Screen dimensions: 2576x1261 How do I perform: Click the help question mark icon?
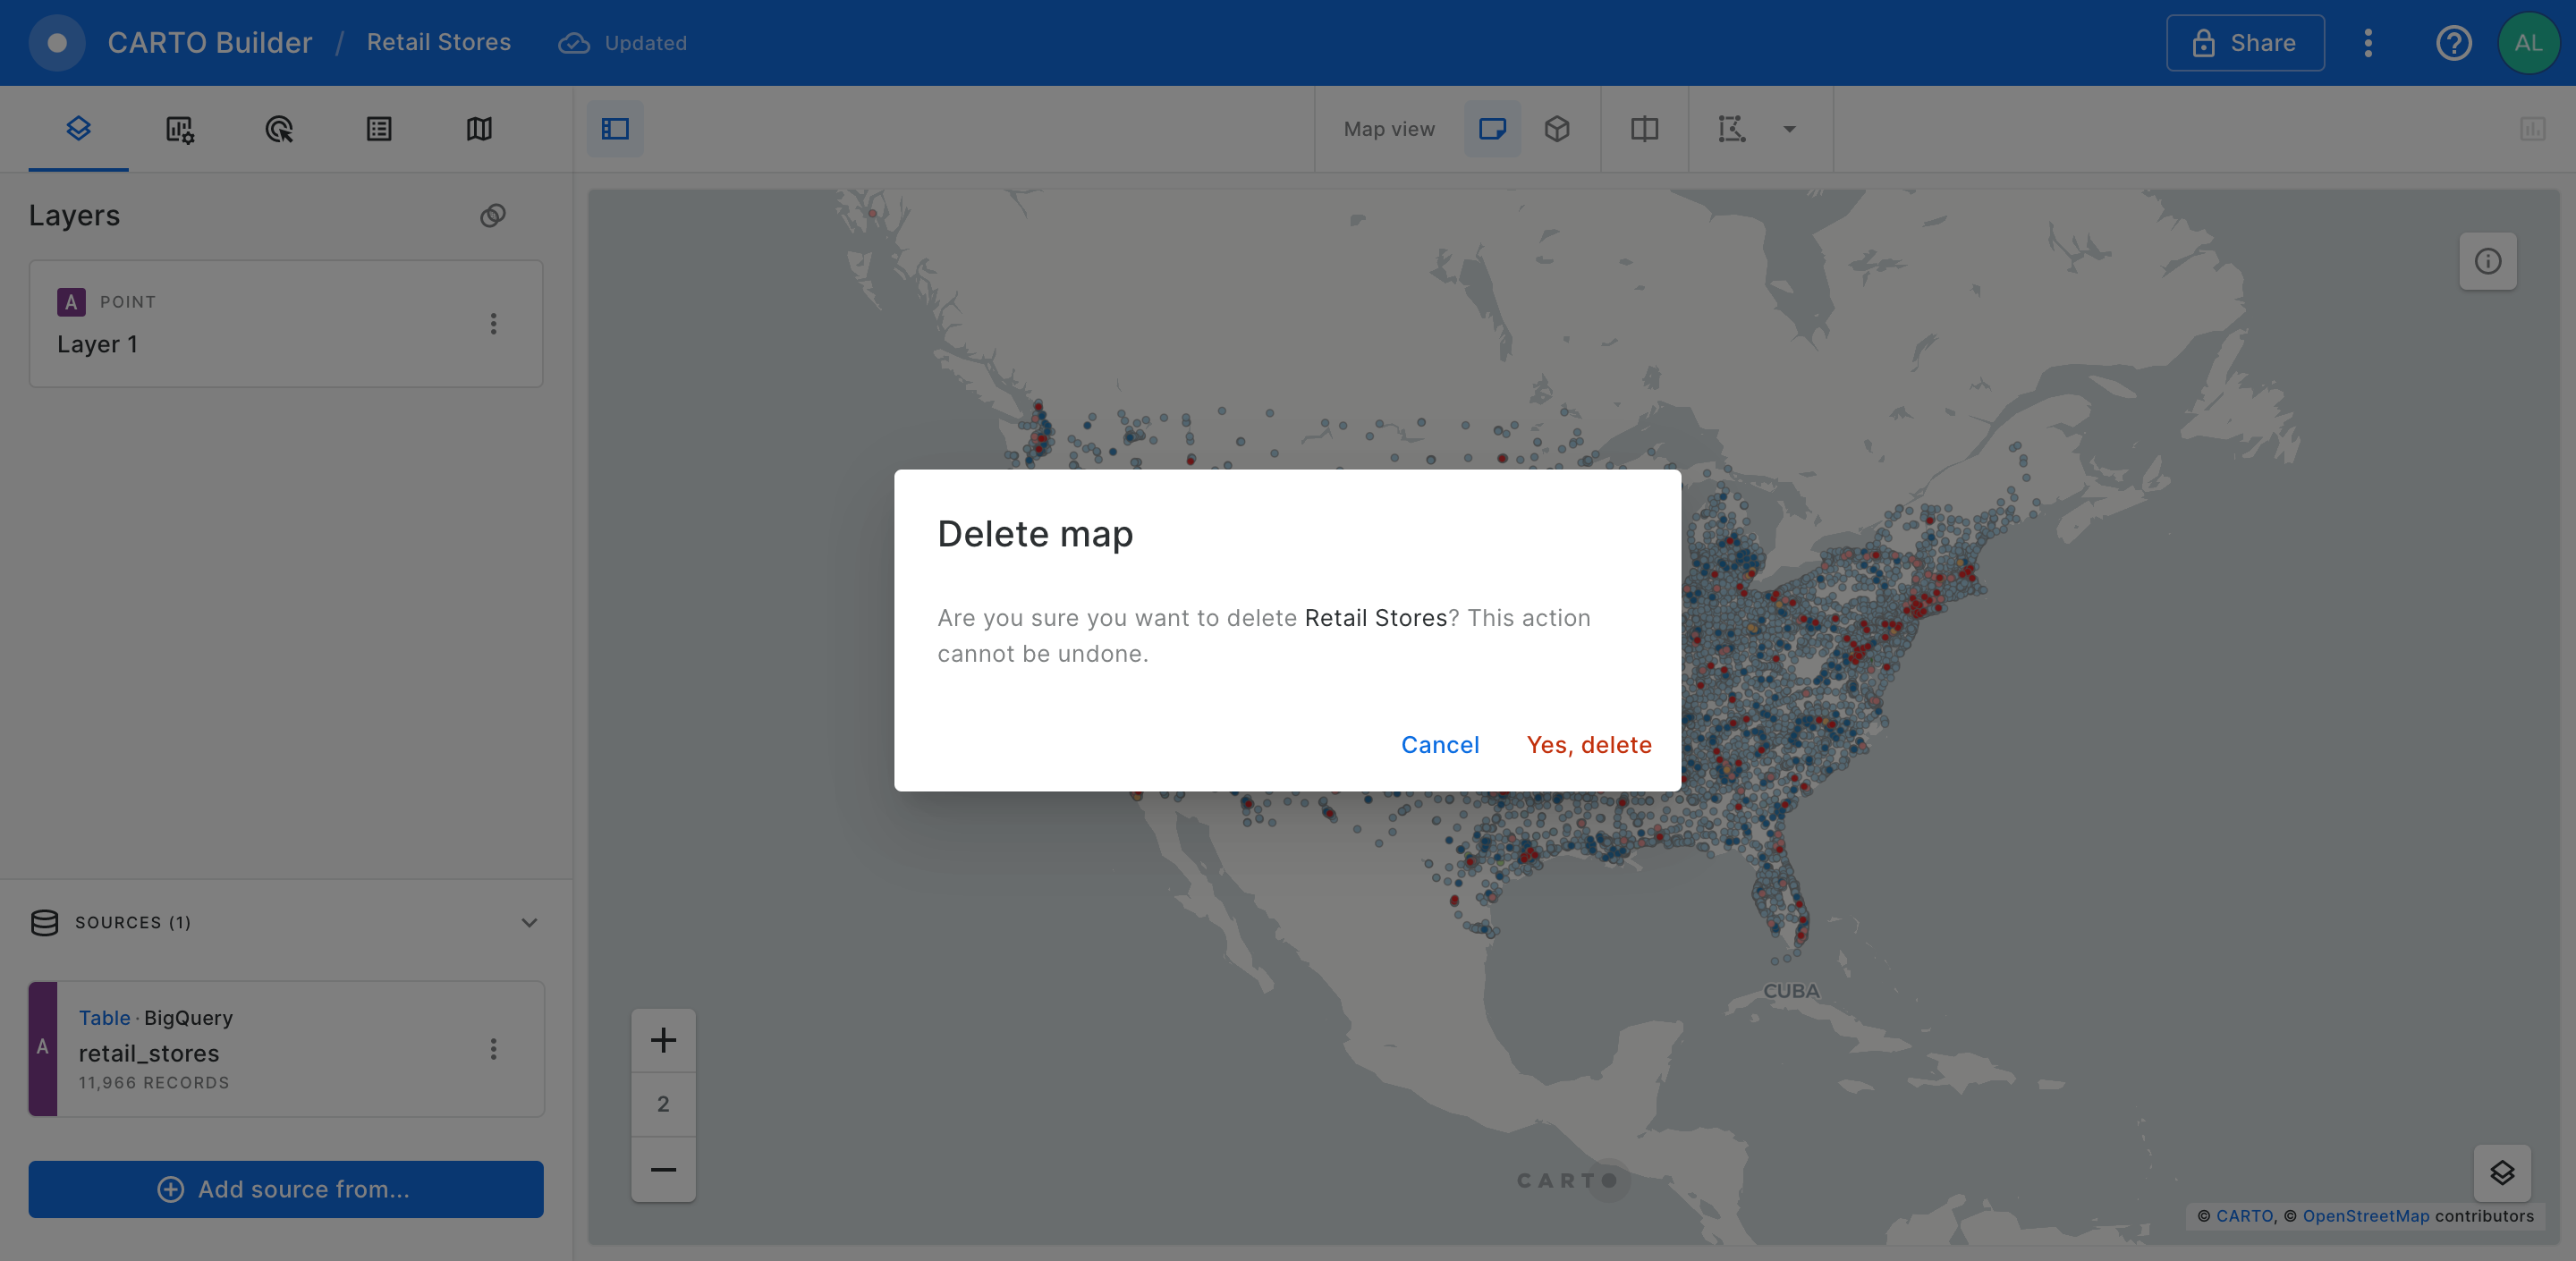point(2453,43)
